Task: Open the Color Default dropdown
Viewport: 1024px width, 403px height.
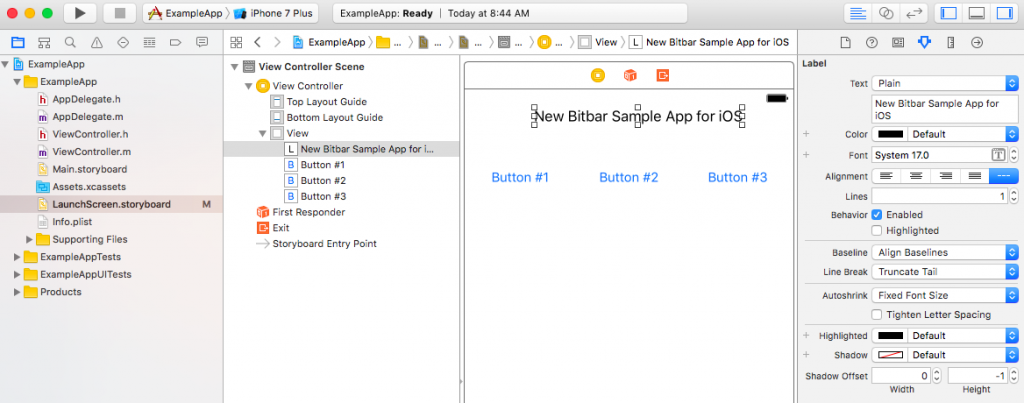Action: click(963, 134)
